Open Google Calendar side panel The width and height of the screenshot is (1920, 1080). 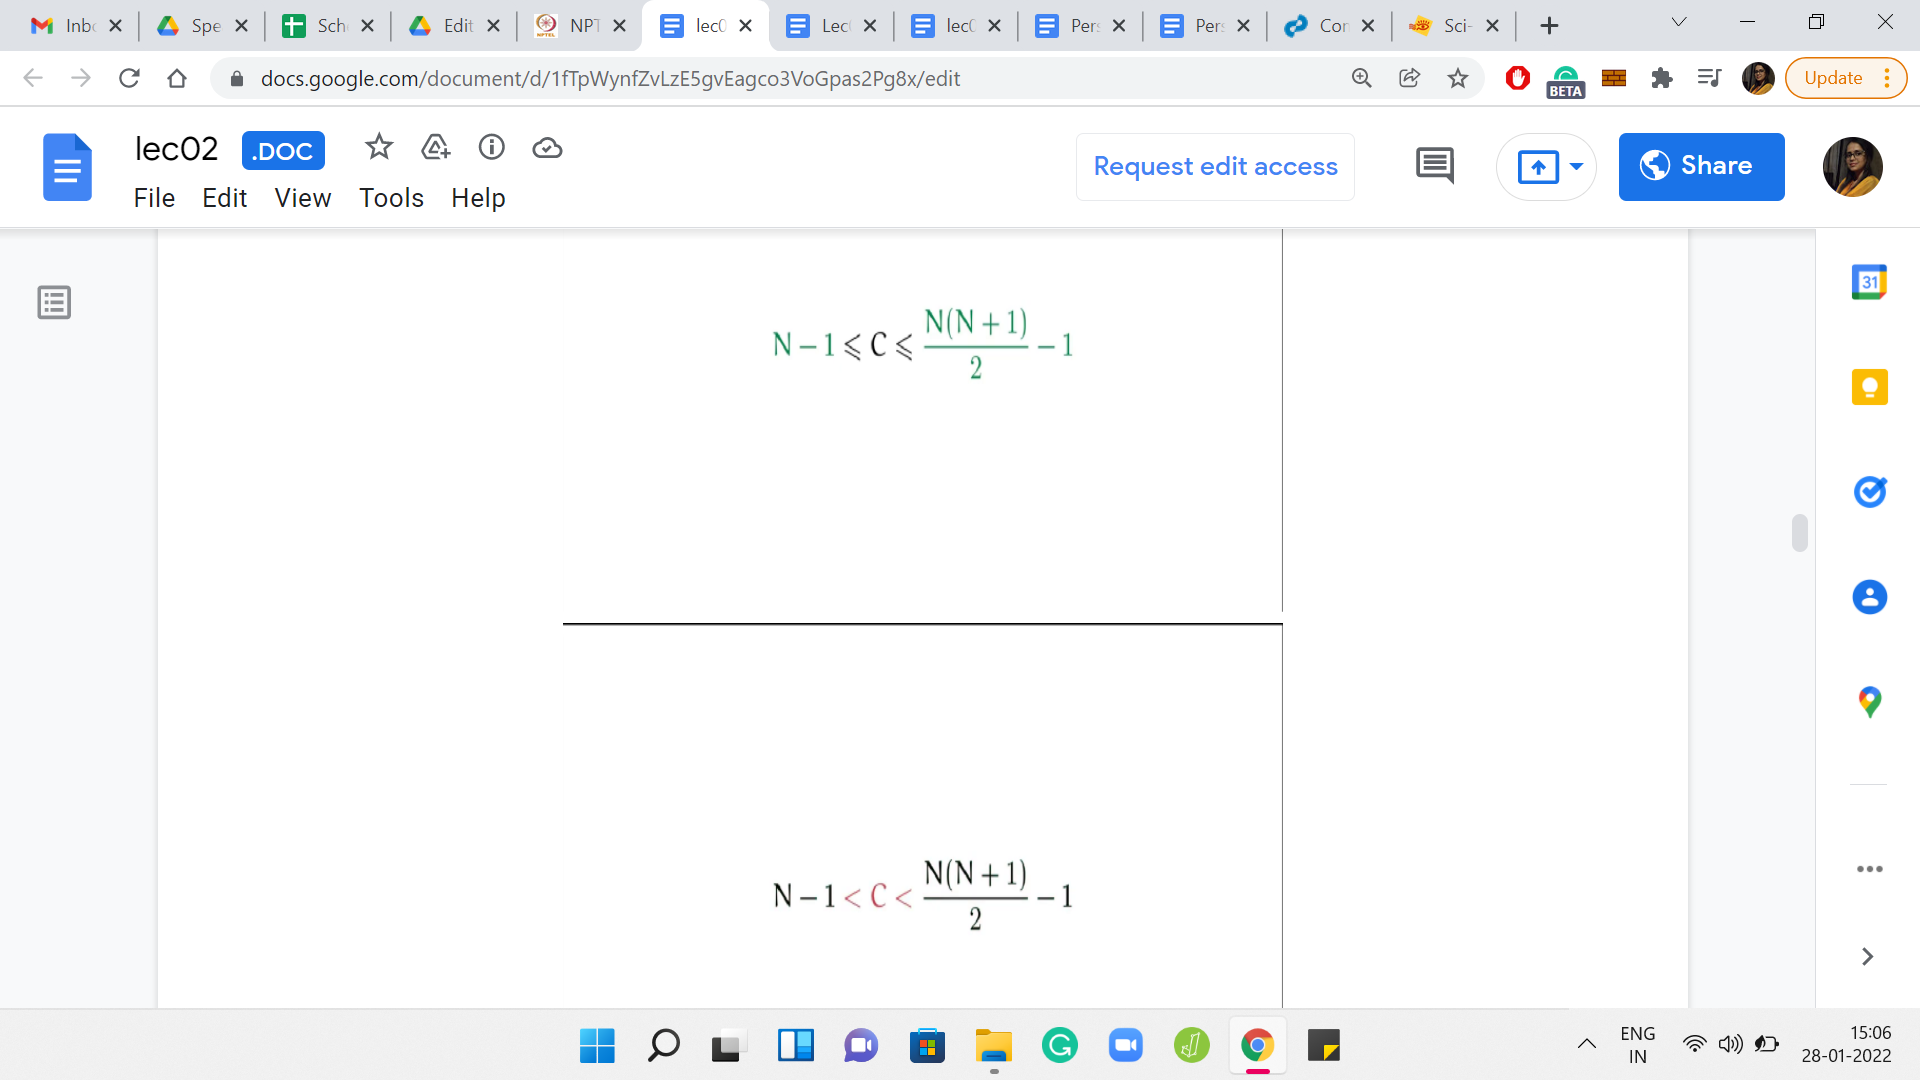click(x=1869, y=282)
